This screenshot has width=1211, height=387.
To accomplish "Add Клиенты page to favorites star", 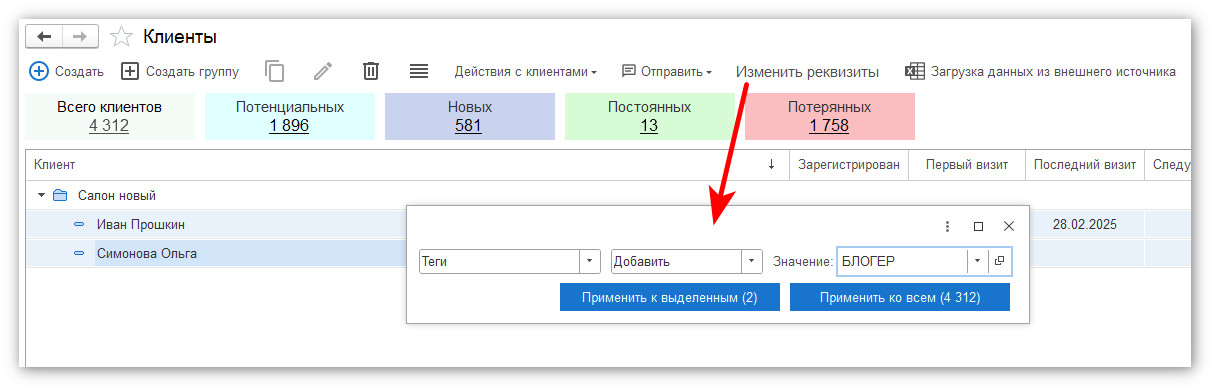I will (x=121, y=37).
